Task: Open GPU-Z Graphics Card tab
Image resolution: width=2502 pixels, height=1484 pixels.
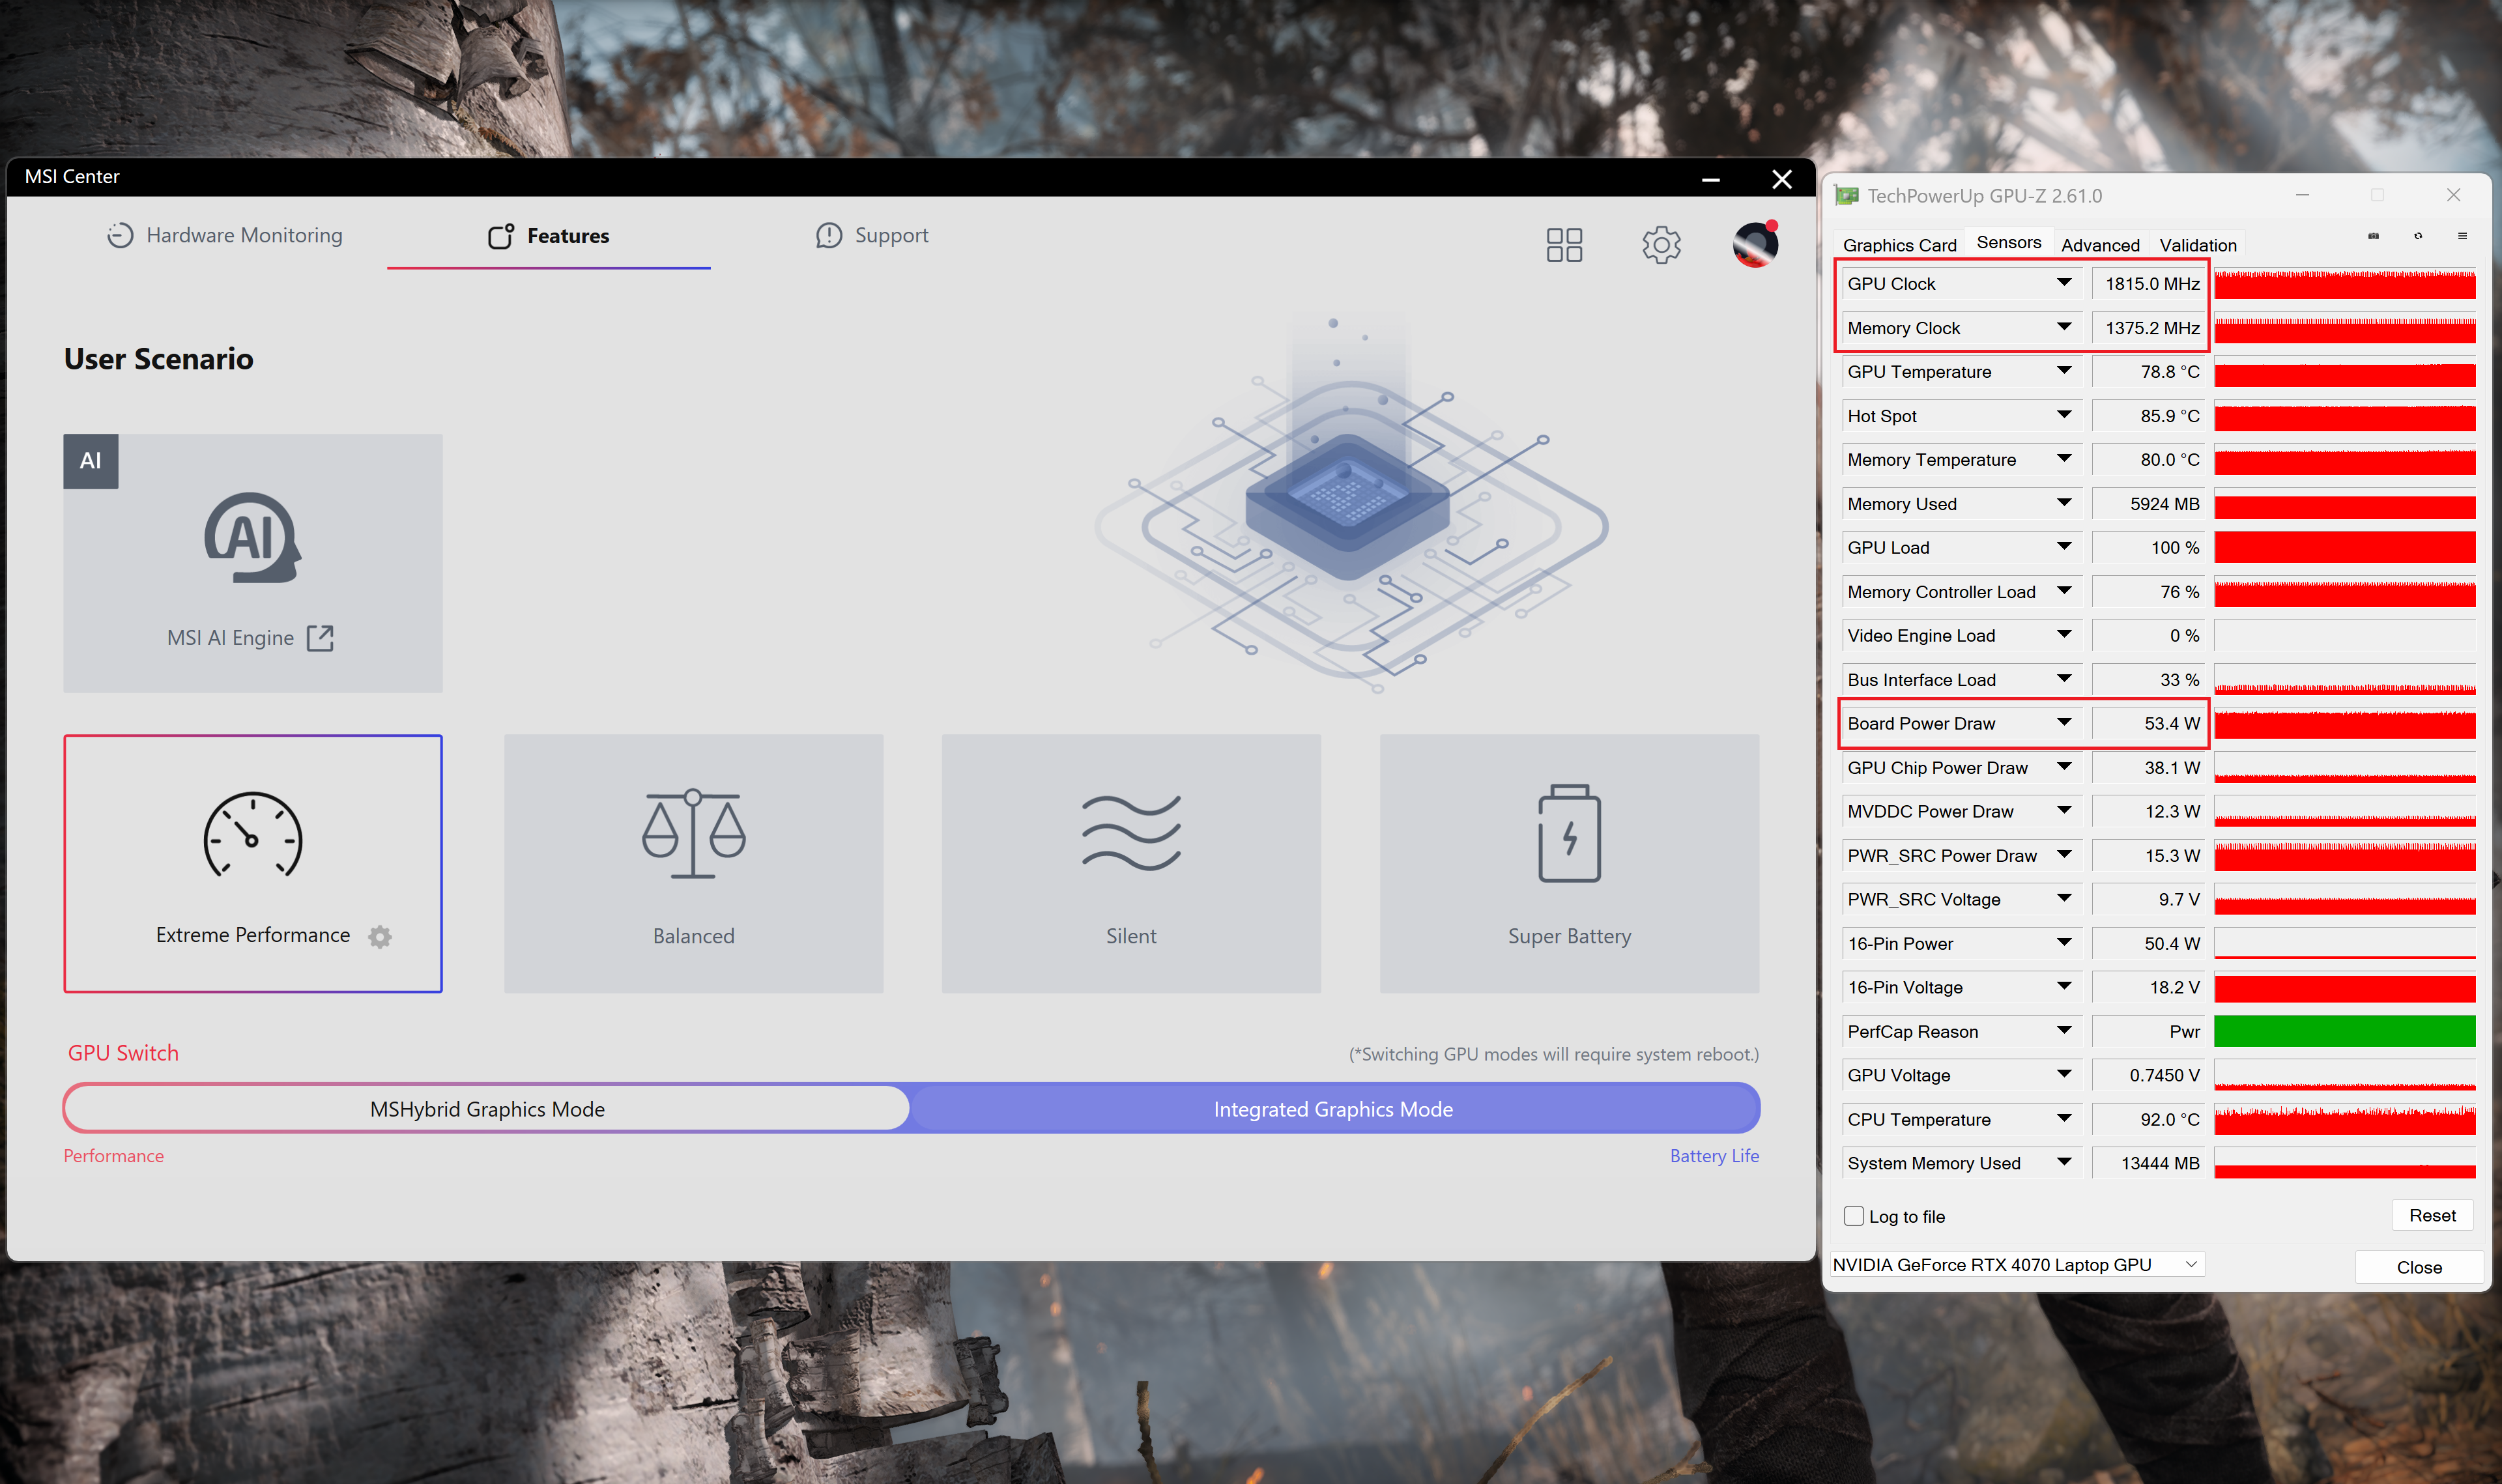Action: pyautogui.click(x=1899, y=245)
